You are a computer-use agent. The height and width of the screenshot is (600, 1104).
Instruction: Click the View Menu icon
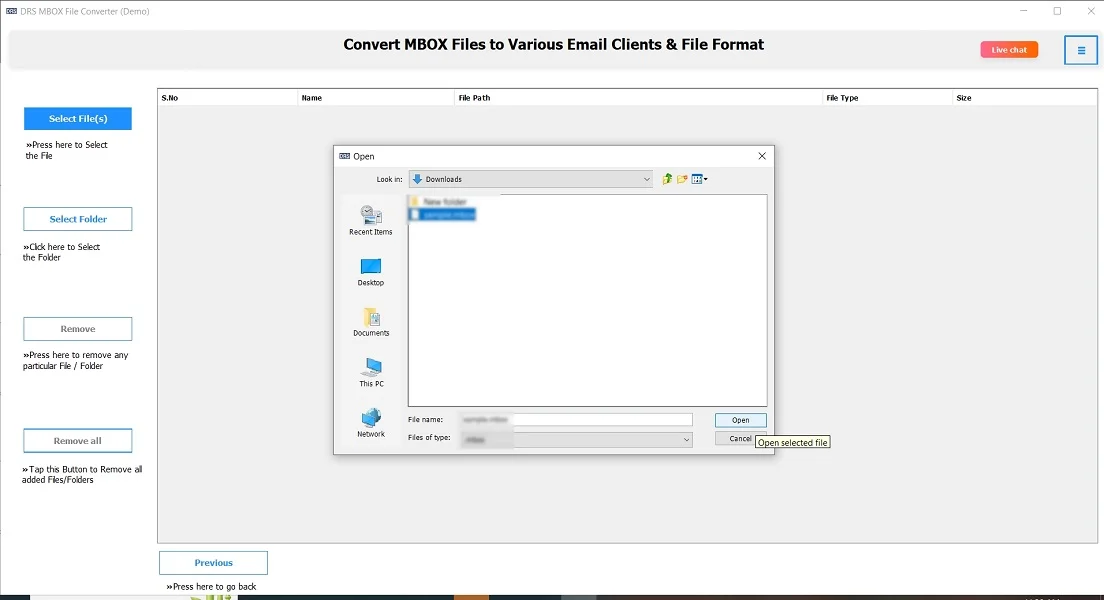(696, 178)
